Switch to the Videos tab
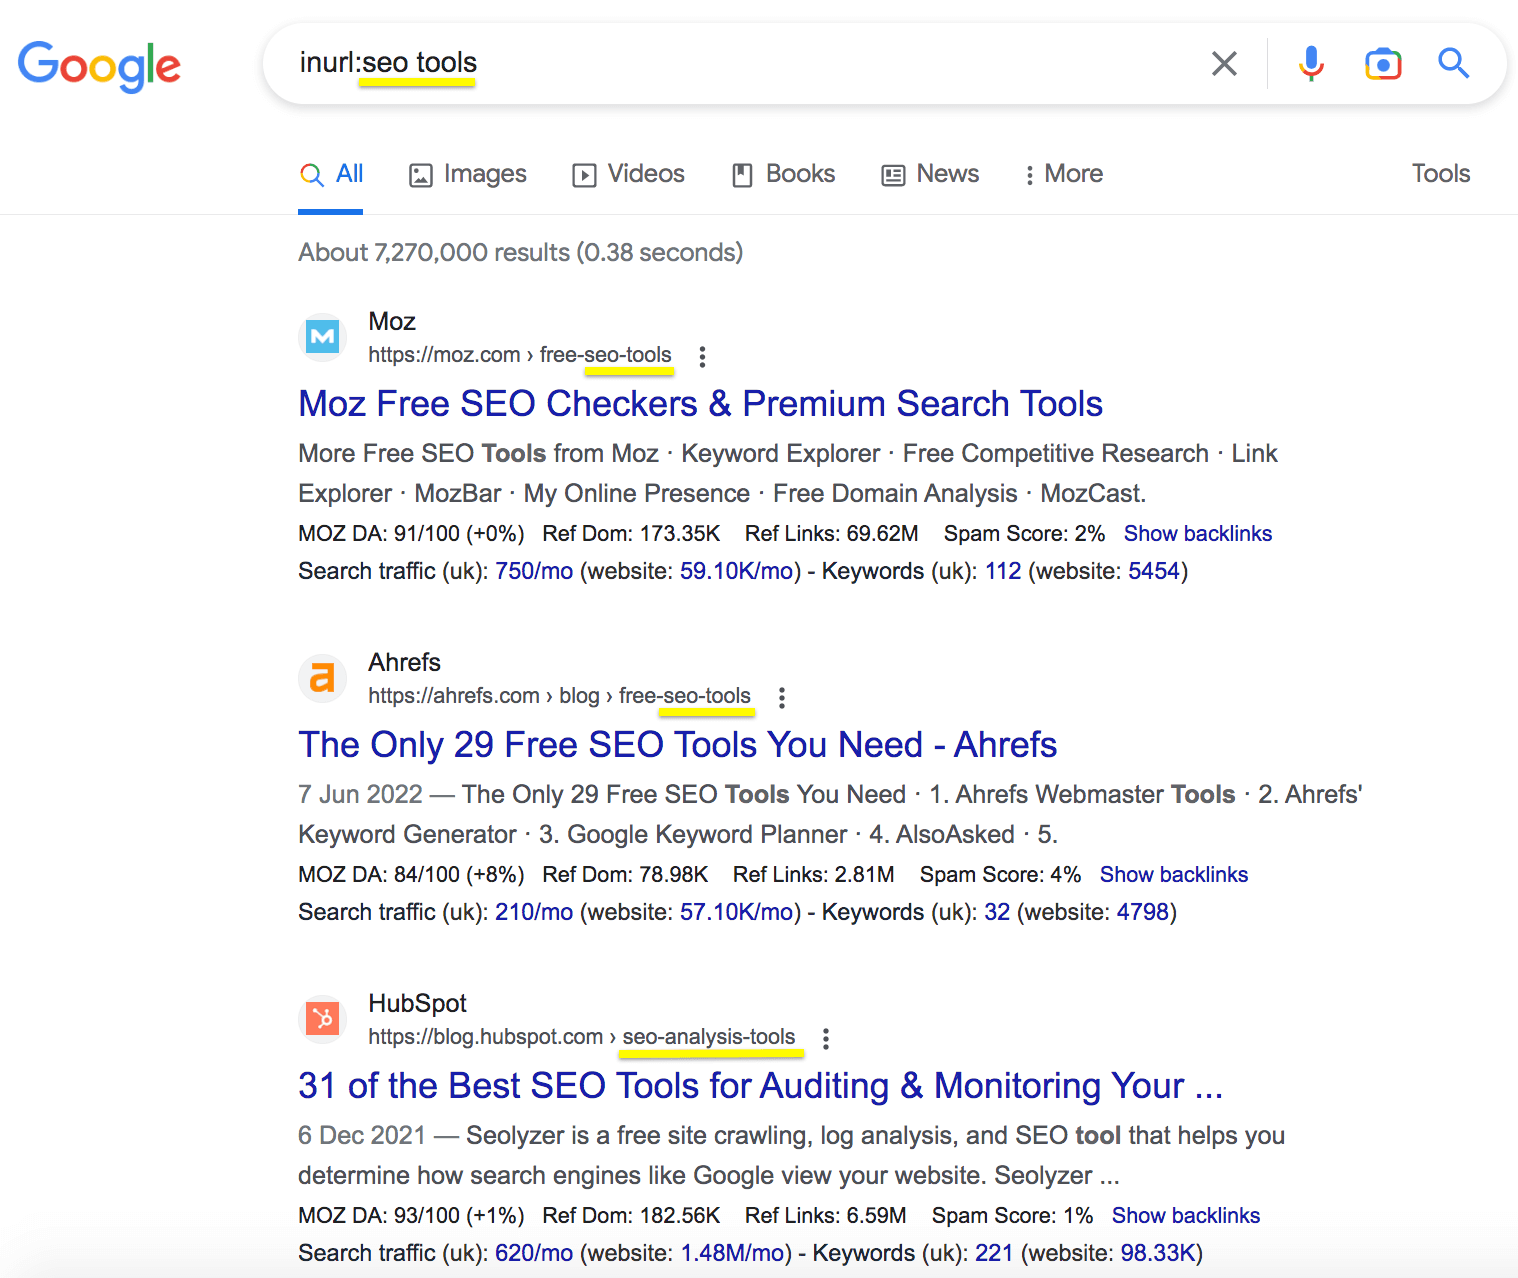The width and height of the screenshot is (1518, 1278). [628, 174]
